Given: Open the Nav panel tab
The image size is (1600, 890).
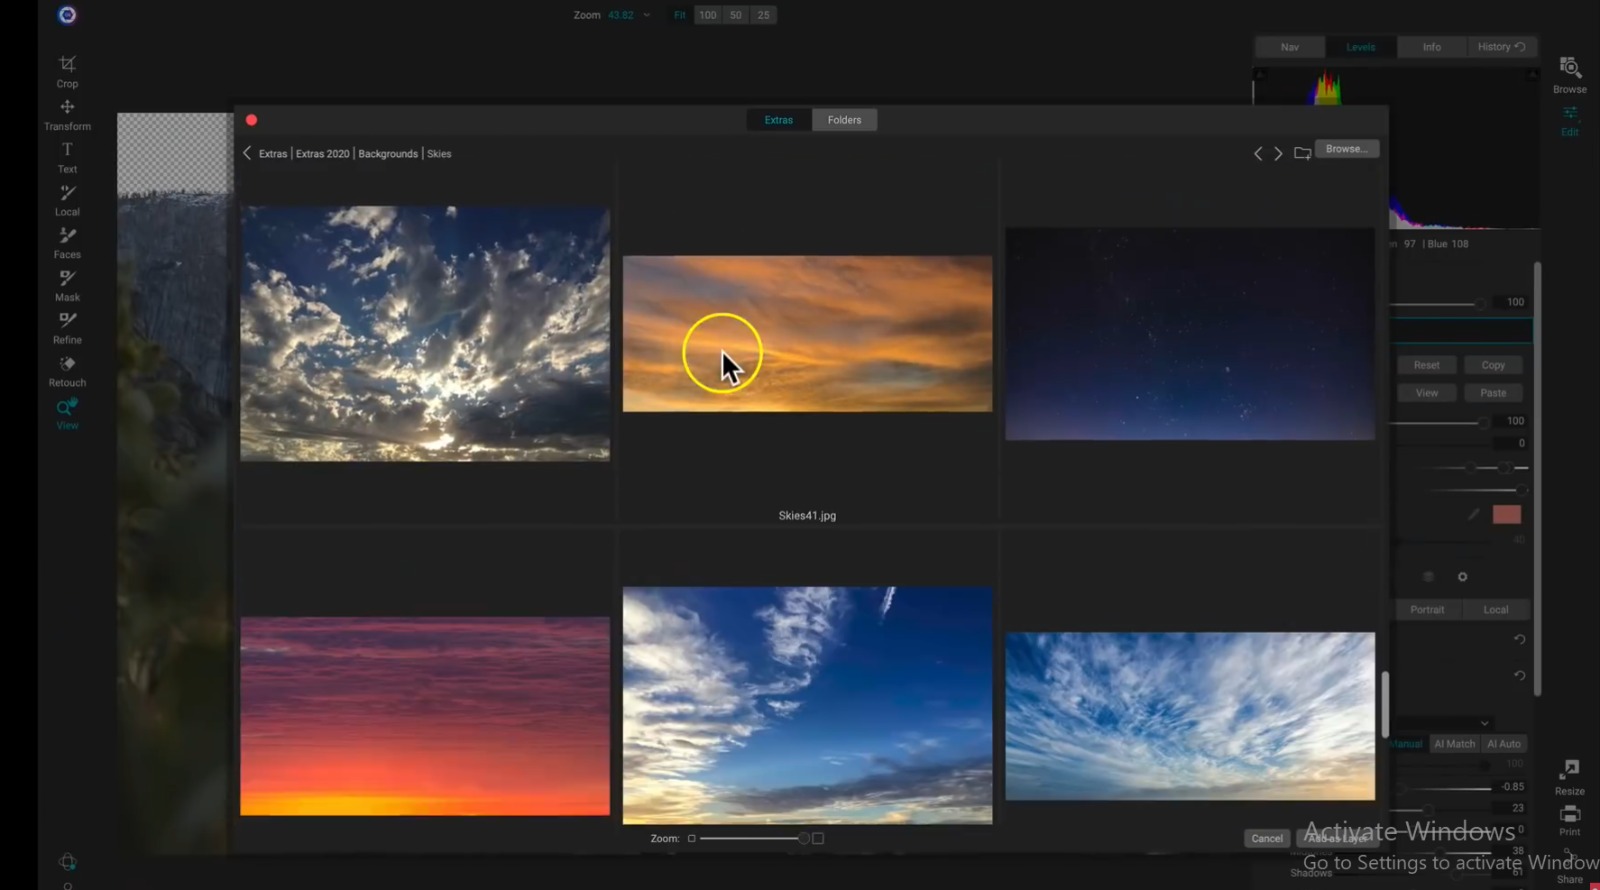Looking at the screenshot, I should tap(1290, 47).
